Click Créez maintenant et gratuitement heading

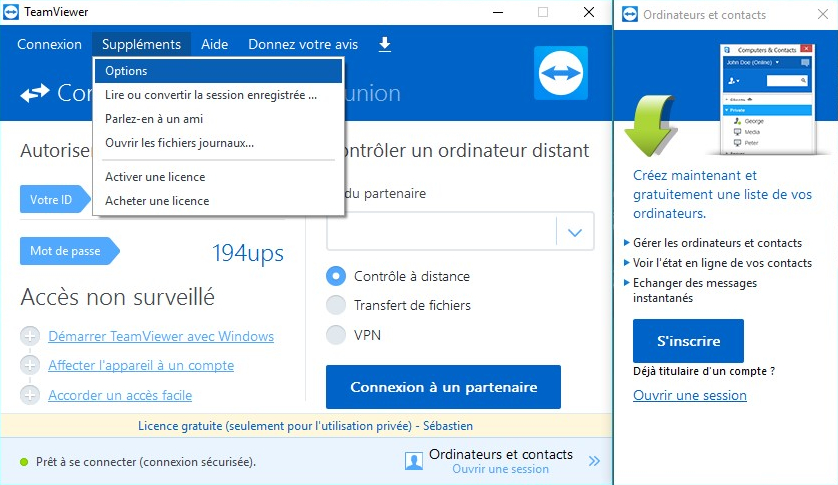click(723, 194)
